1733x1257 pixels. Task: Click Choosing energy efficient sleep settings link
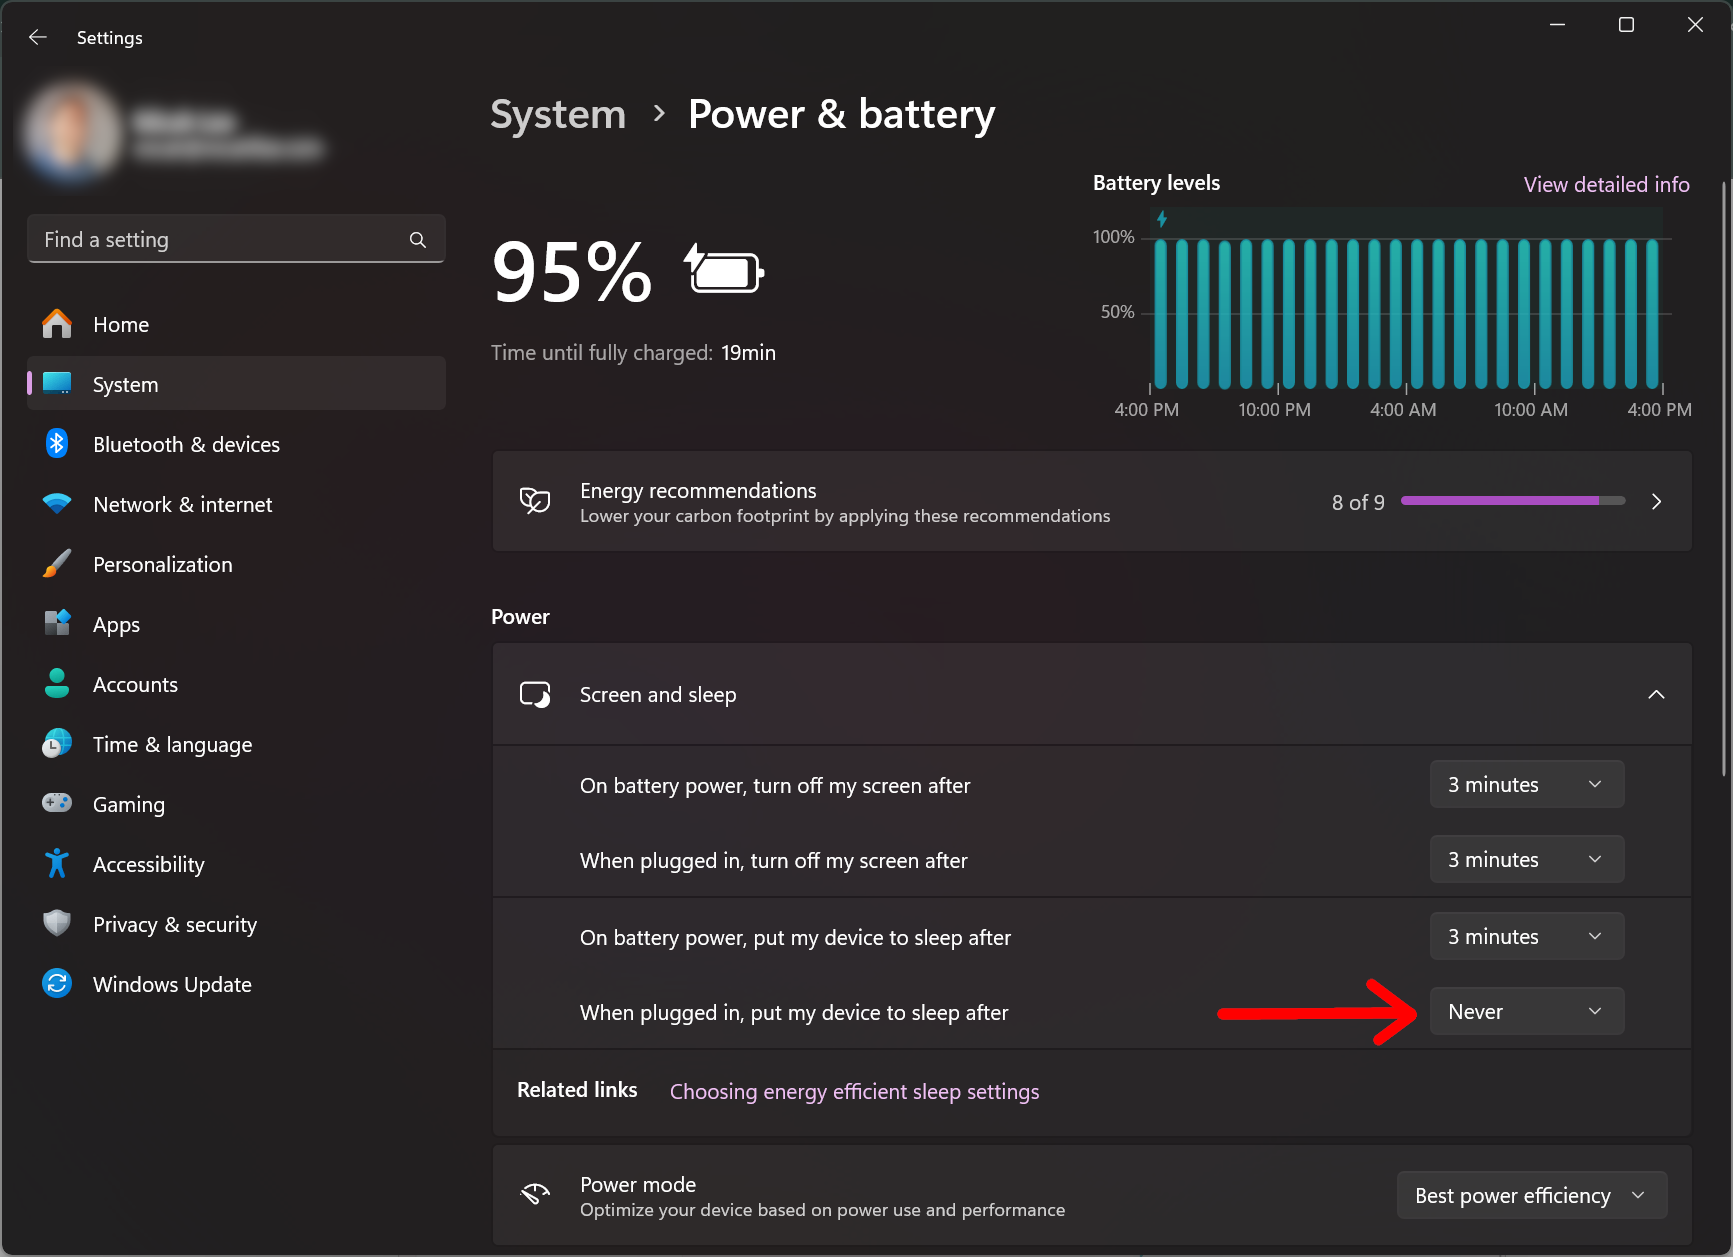pyautogui.click(x=854, y=1091)
